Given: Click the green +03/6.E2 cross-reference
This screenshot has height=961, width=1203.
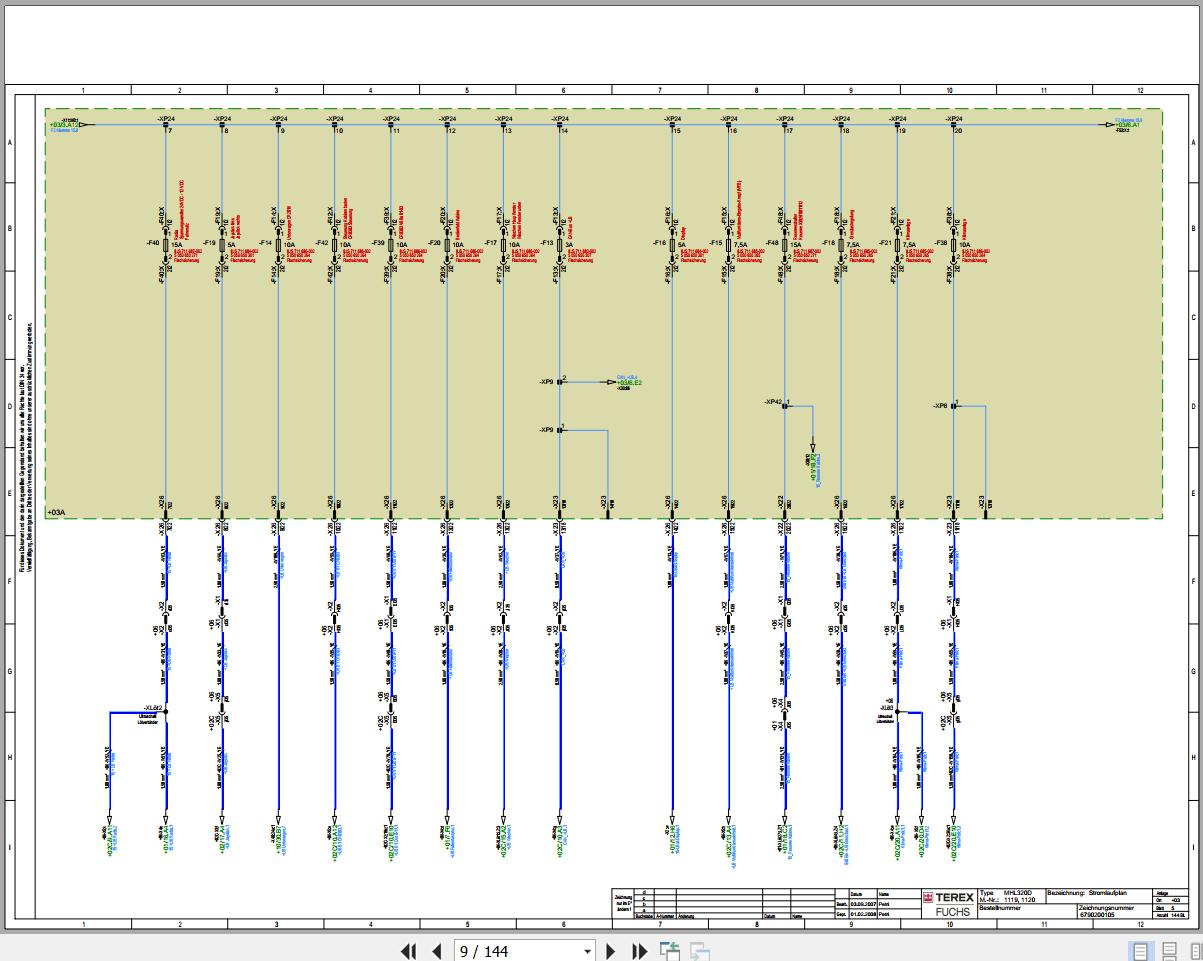Looking at the screenshot, I should click(x=630, y=383).
